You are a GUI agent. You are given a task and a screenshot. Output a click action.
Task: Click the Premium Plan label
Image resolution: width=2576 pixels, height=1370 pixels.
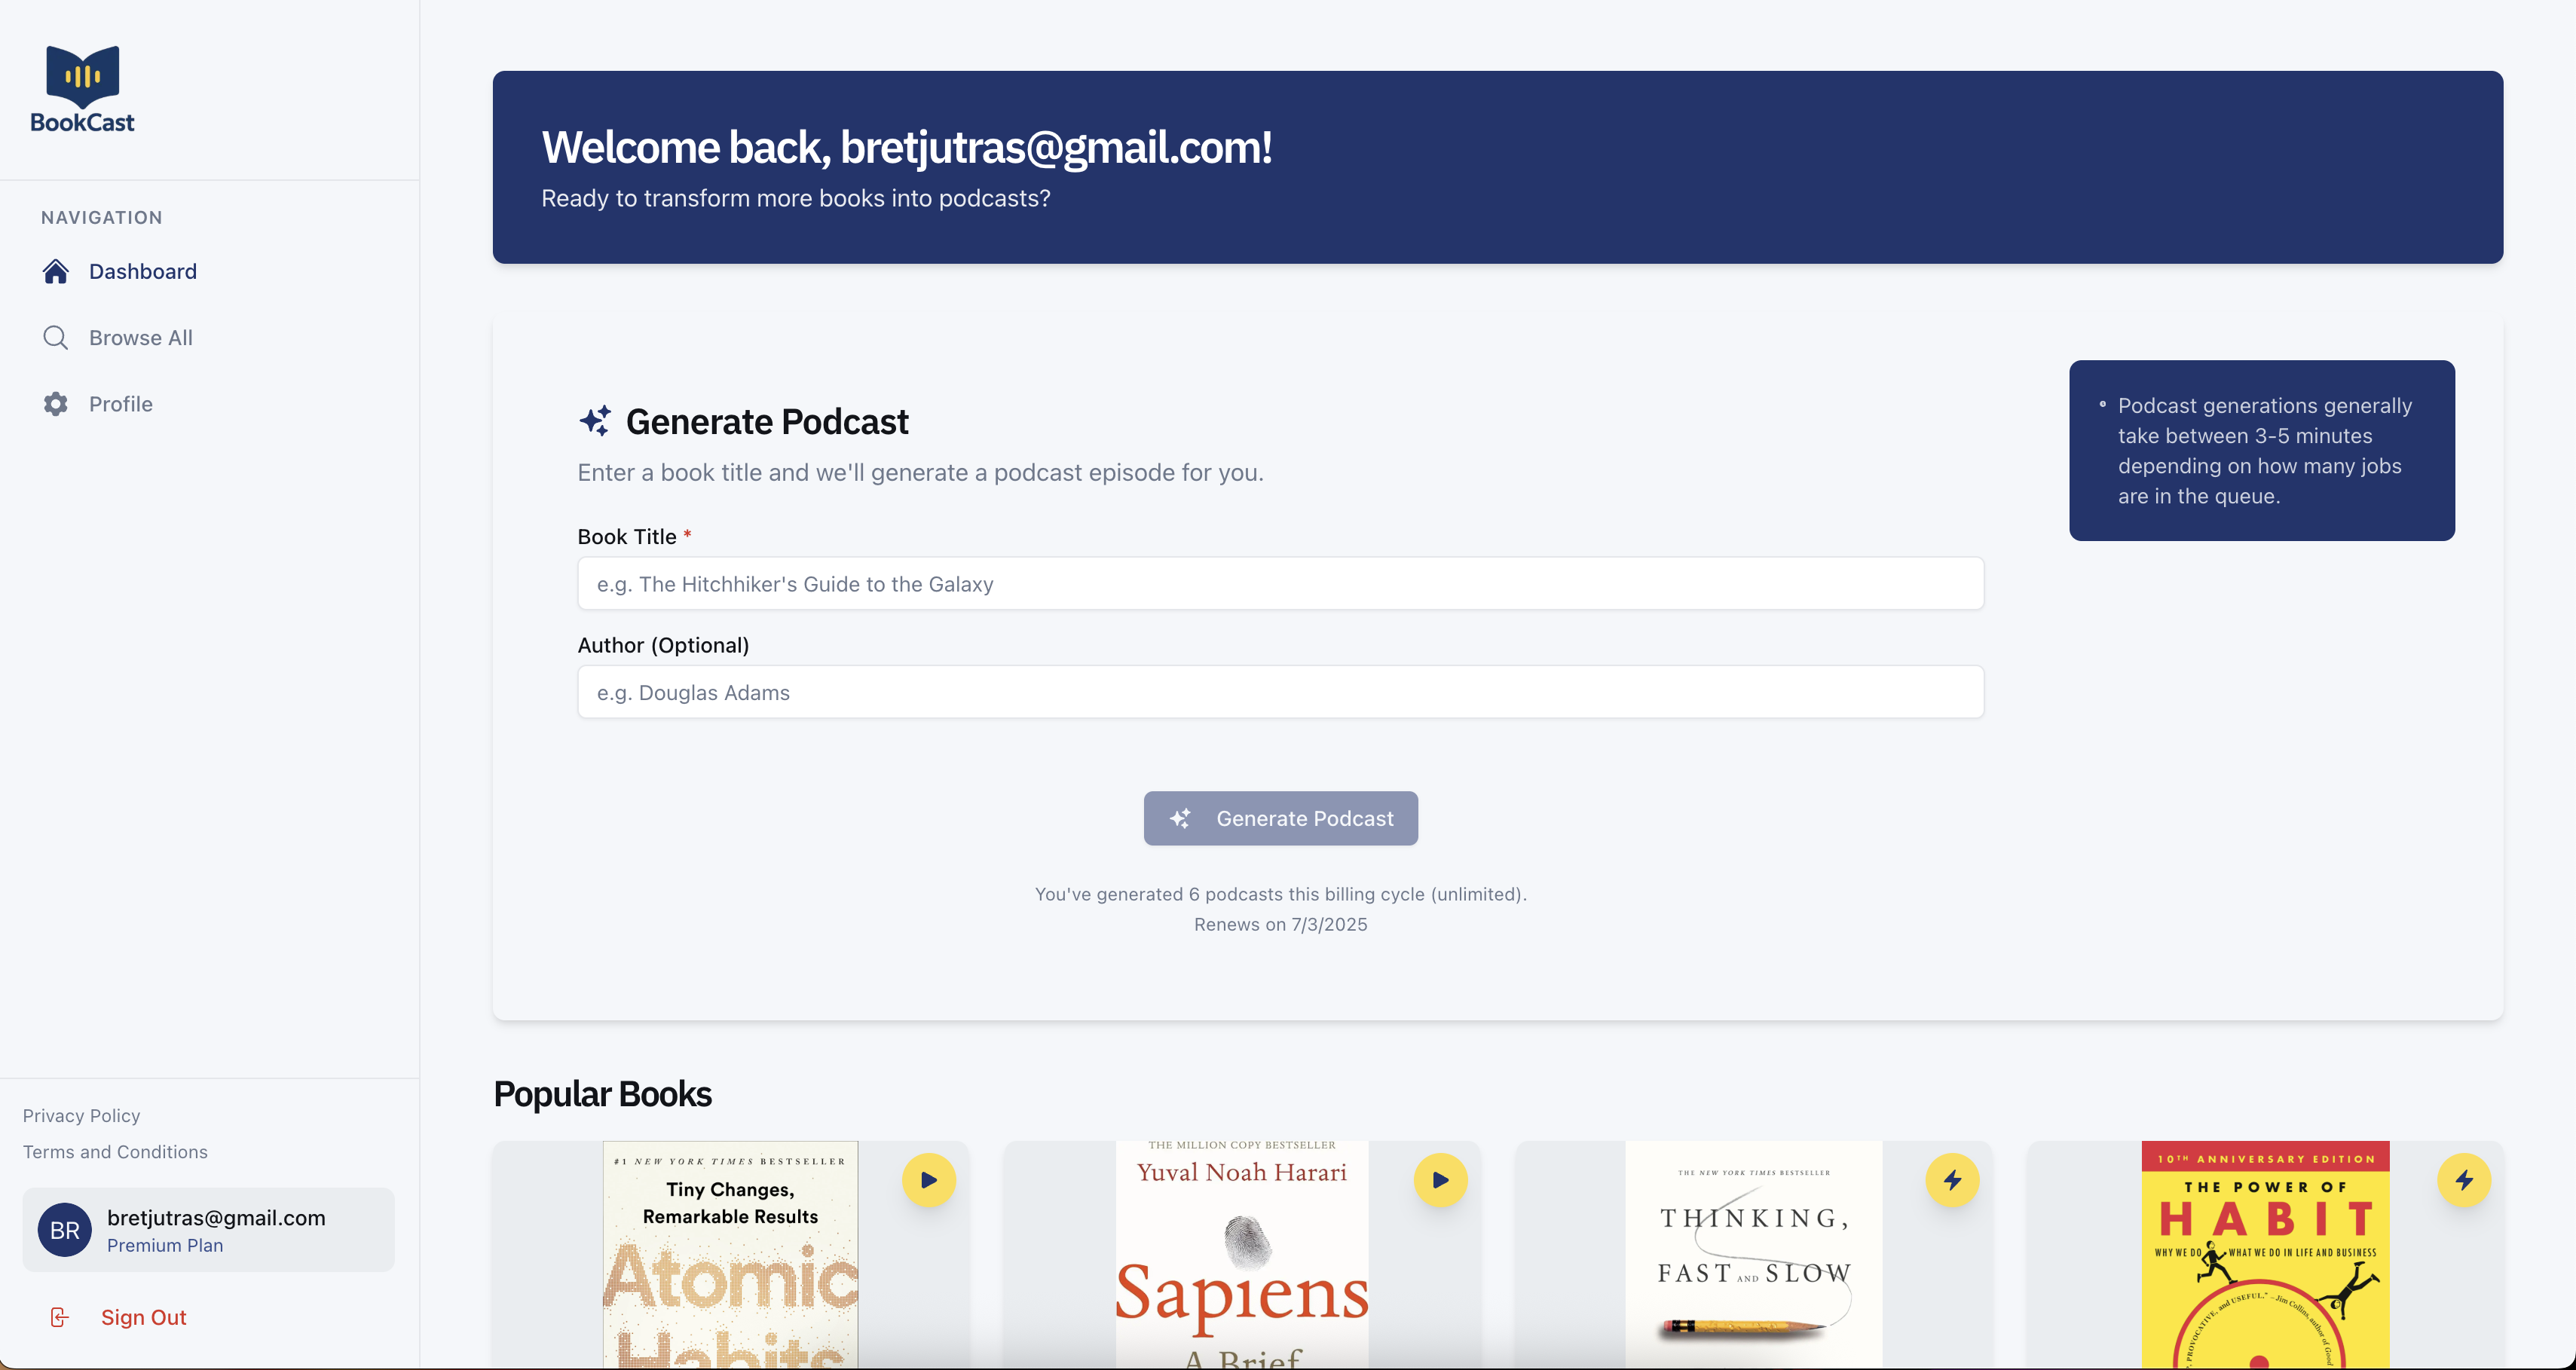165,1245
